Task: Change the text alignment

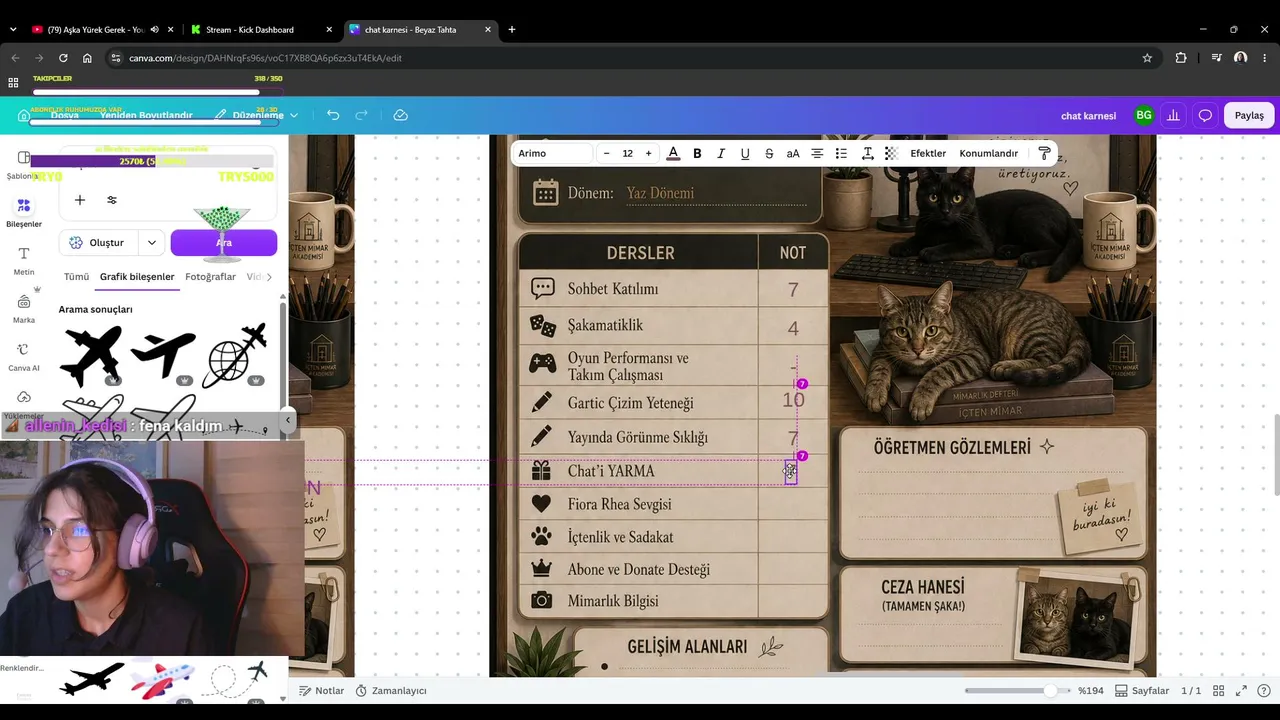Action: pyautogui.click(x=817, y=153)
